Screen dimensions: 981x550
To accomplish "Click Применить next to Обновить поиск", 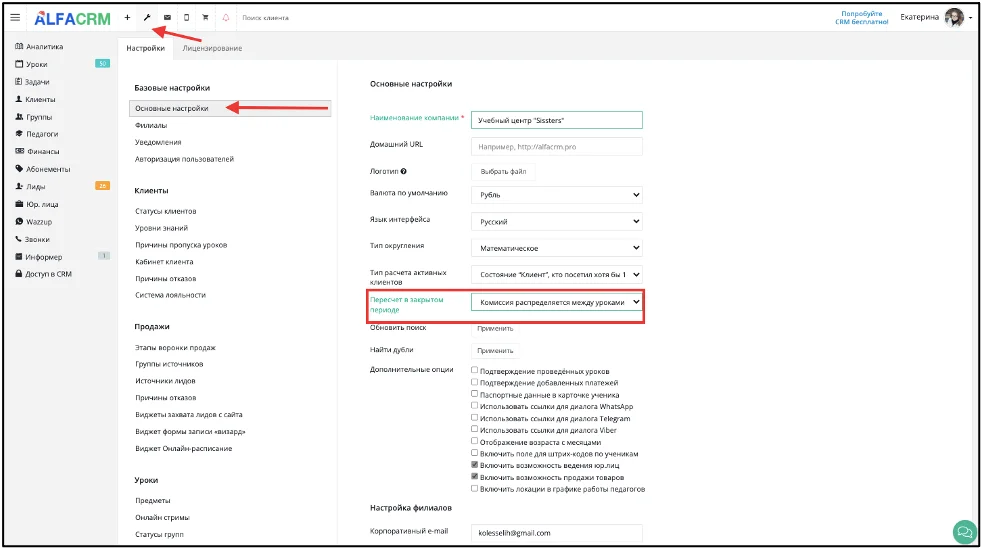I will pos(495,328).
